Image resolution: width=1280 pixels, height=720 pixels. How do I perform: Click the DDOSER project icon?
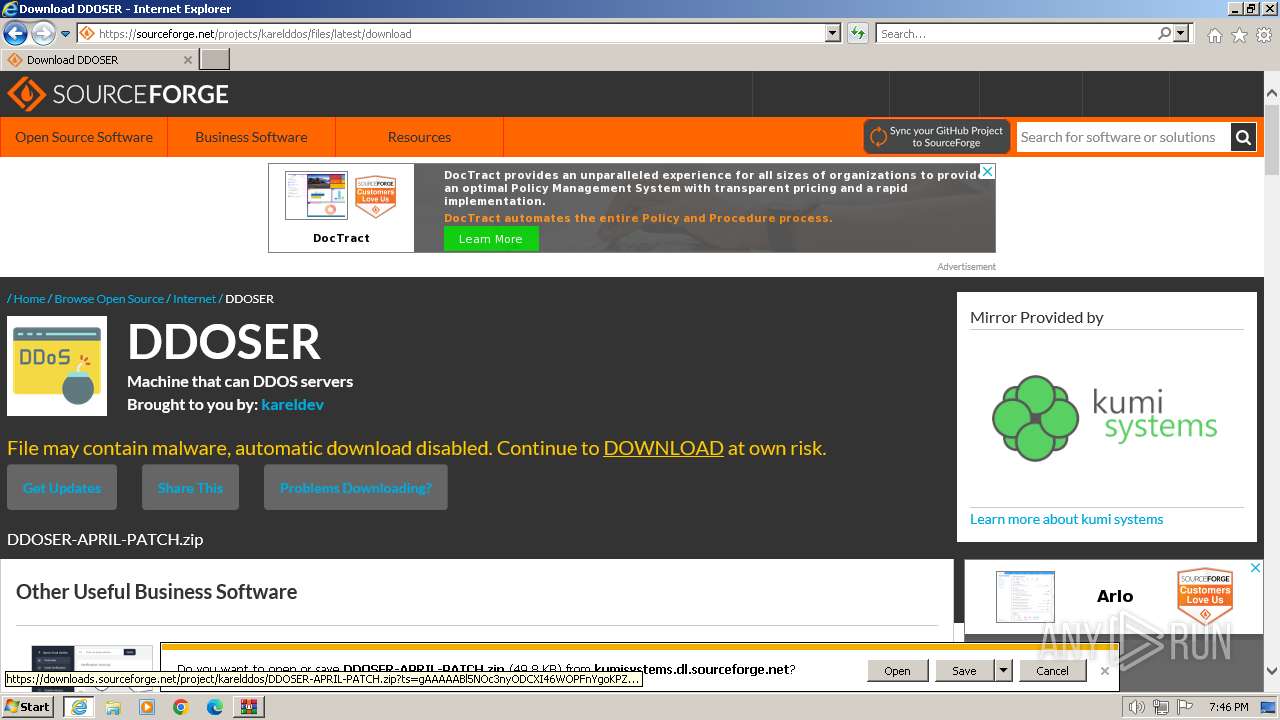point(57,366)
